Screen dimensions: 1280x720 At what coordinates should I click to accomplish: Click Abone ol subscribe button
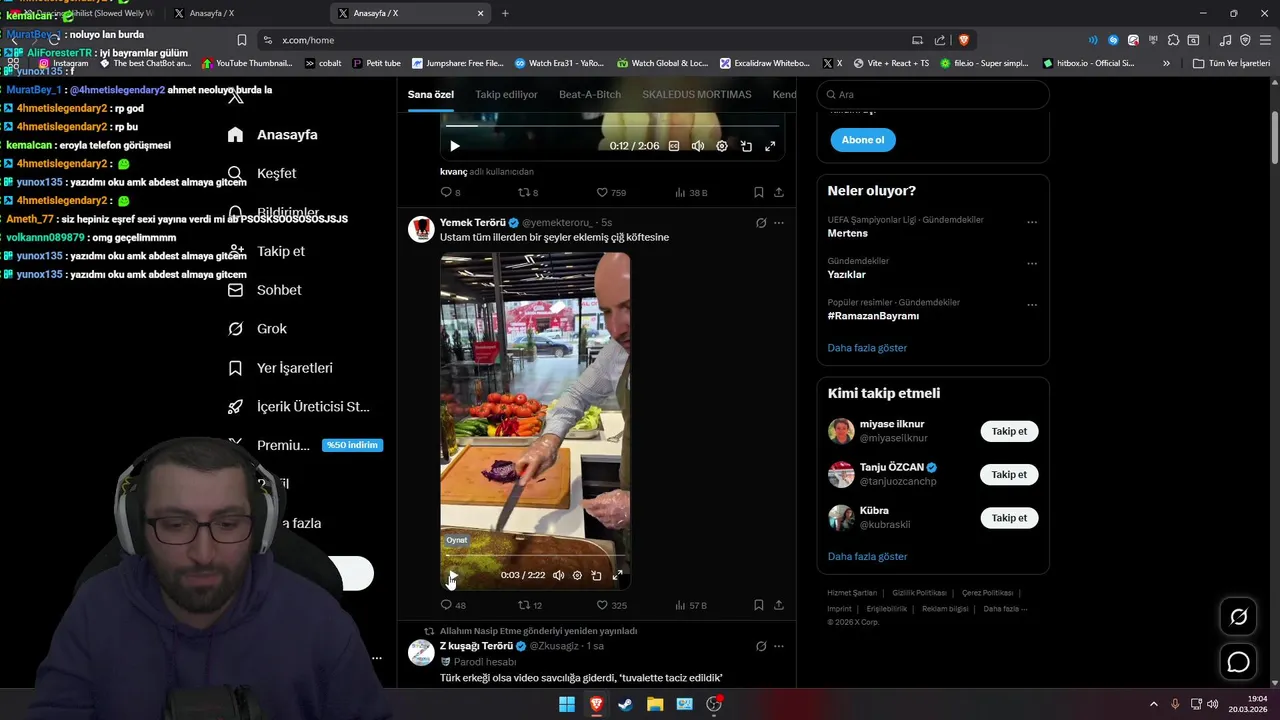(863, 140)
